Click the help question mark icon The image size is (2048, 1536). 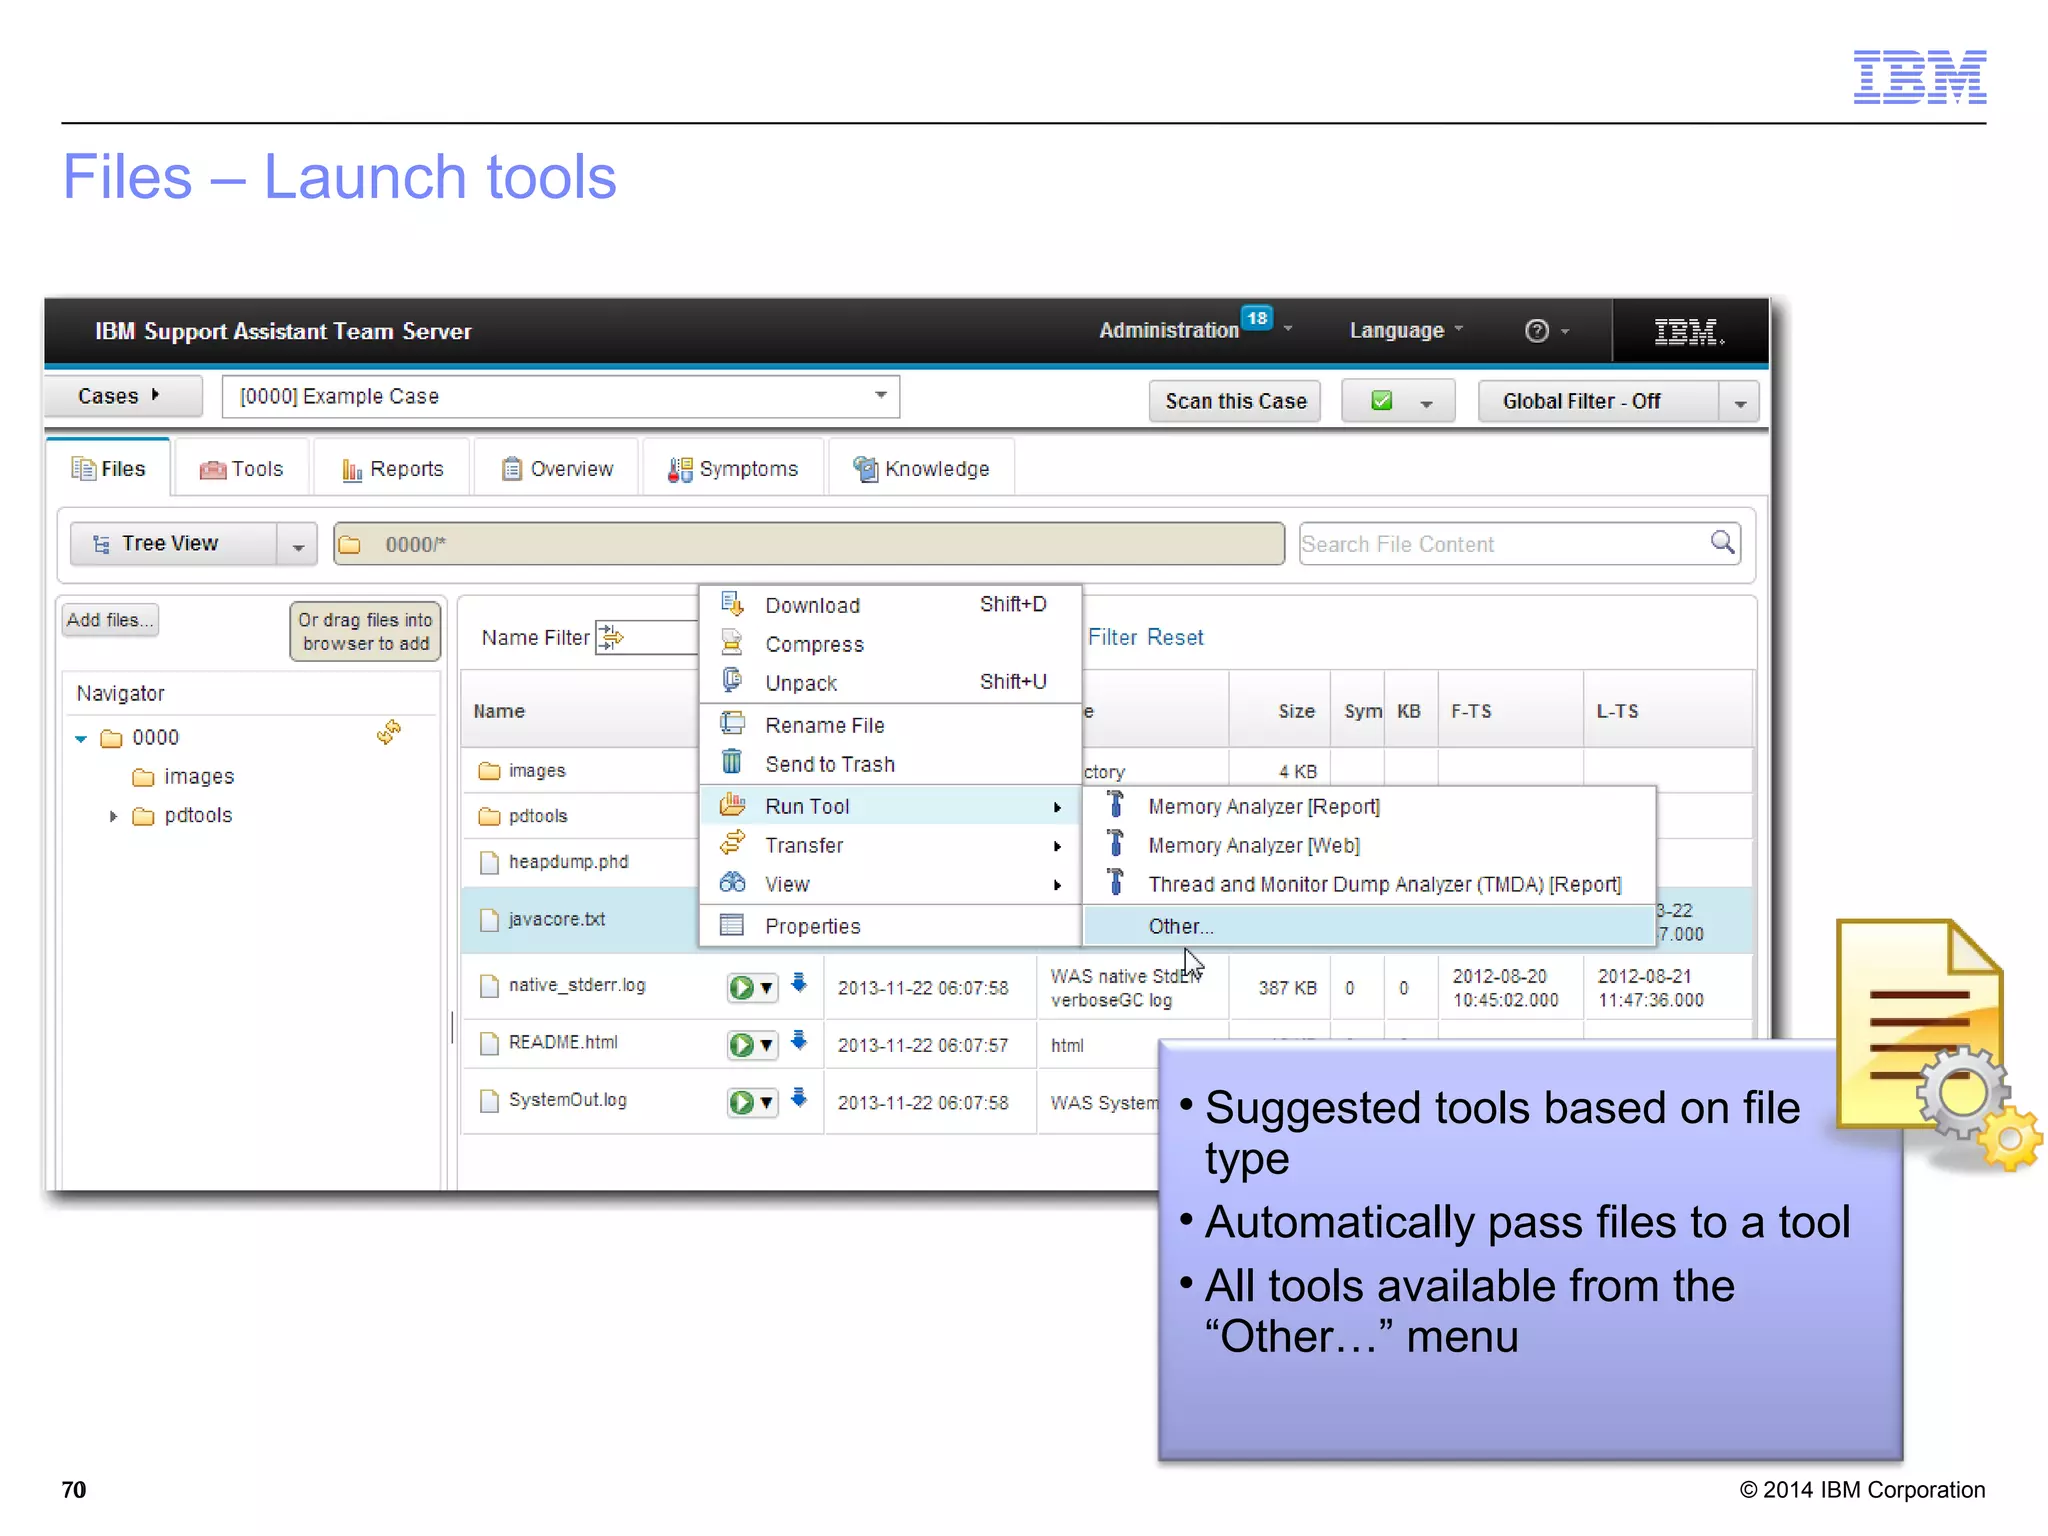click(x=1537, y=331)
